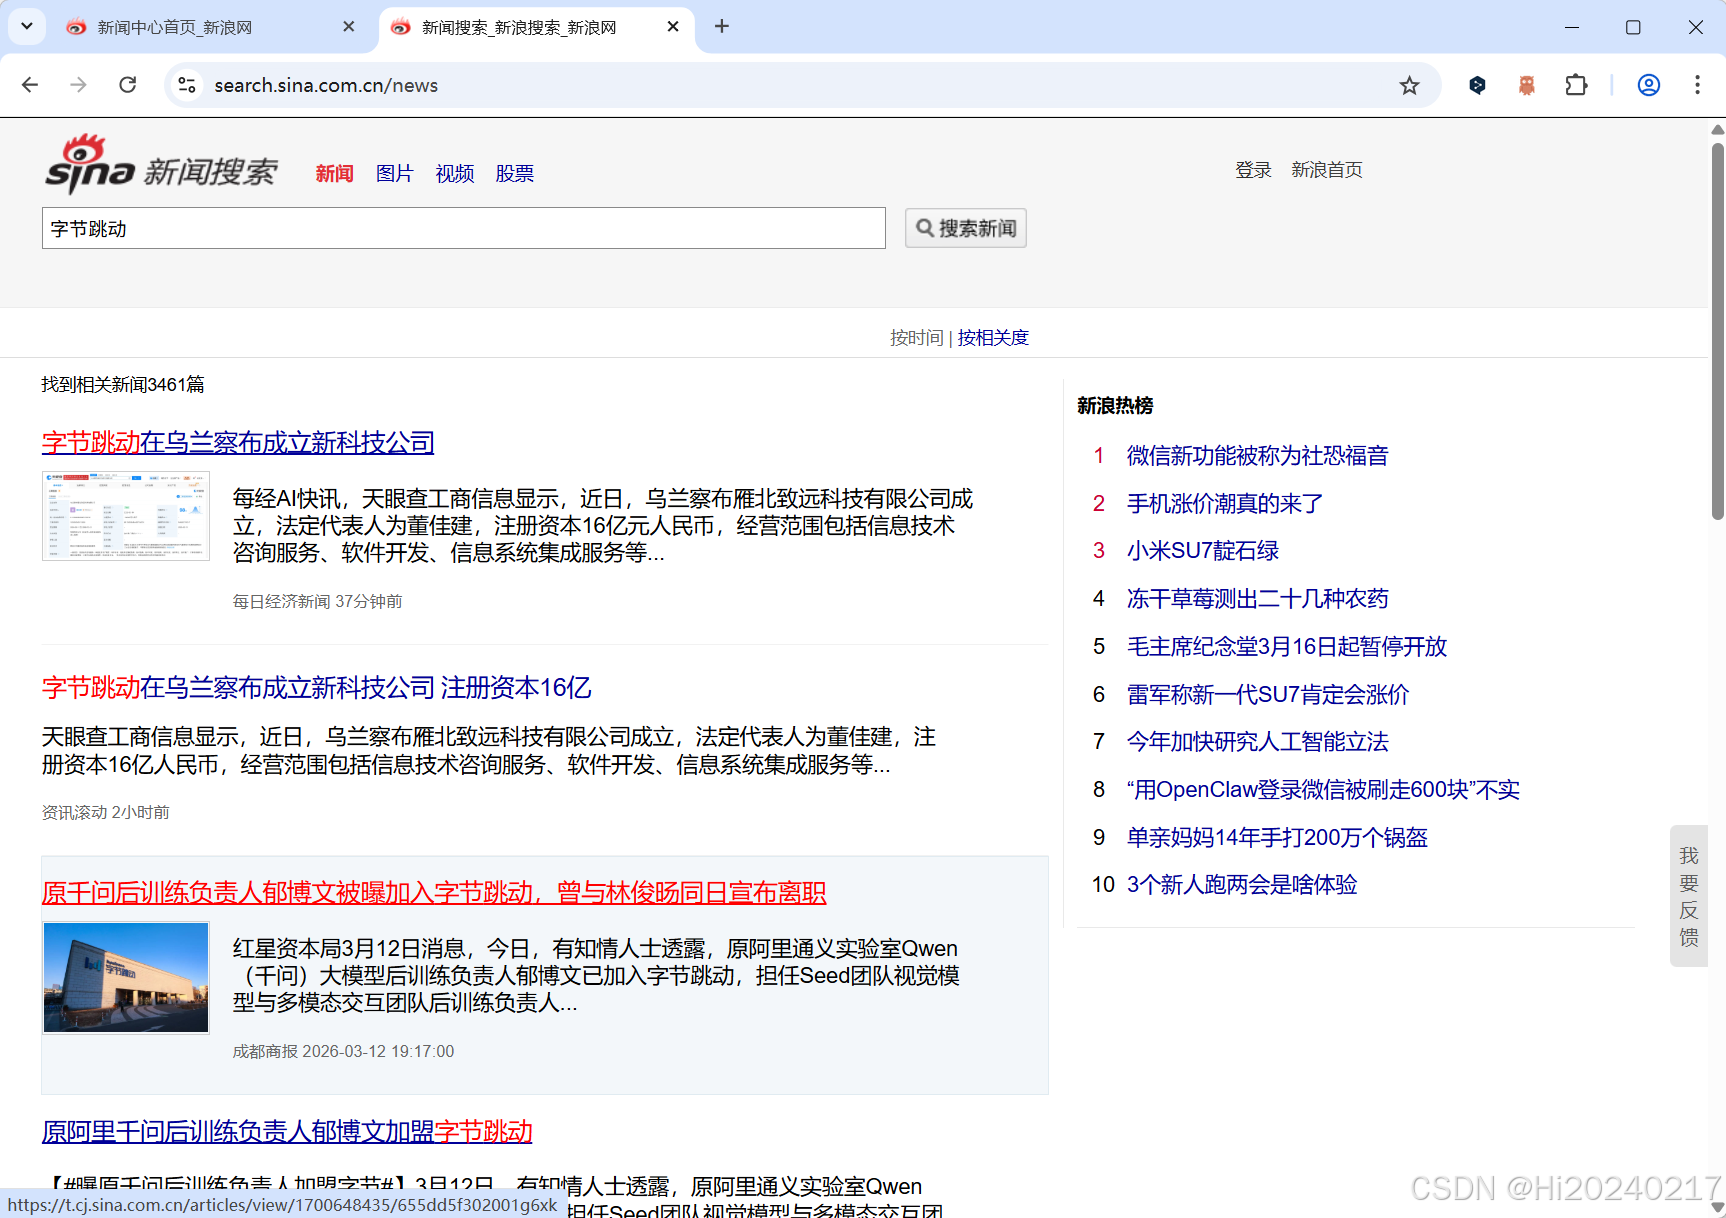The width and height of the screenshot is (1726, 1218).
Task: Open hot item 雷军称新一代SU7肯定会涨价
Action: coord(1268,694)
